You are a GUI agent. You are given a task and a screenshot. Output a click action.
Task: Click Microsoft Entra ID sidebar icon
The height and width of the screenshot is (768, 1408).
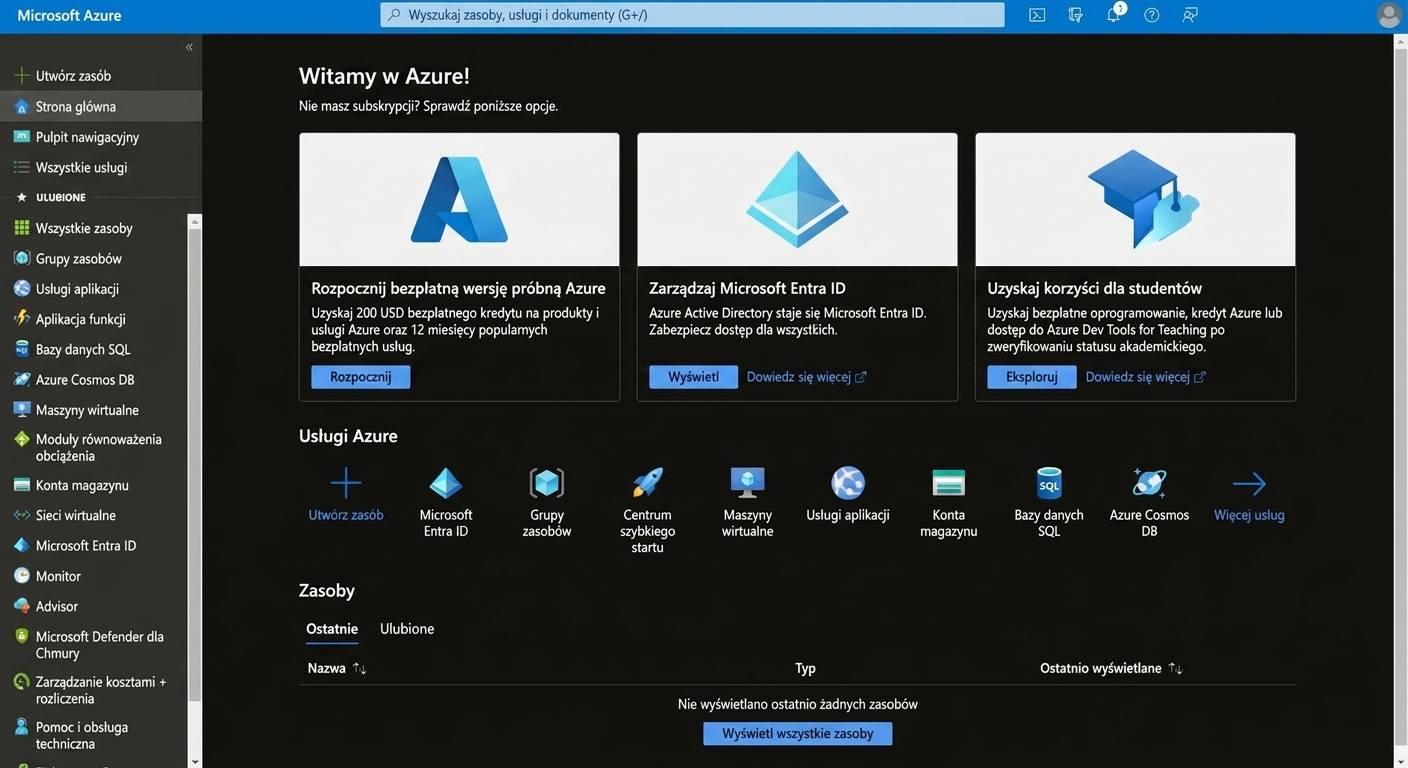[22, 546]
